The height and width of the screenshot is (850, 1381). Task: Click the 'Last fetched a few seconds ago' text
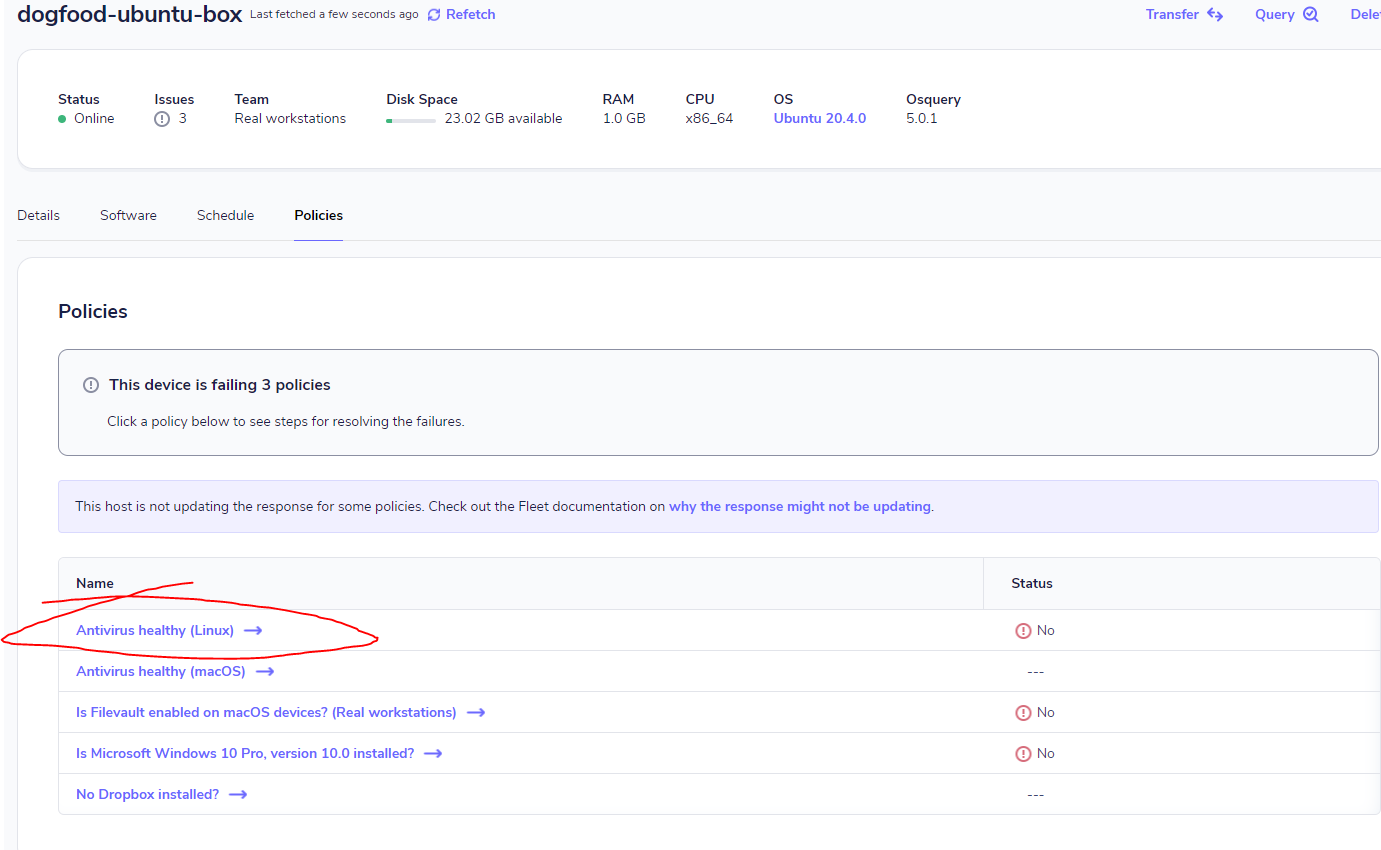point(334,15)
